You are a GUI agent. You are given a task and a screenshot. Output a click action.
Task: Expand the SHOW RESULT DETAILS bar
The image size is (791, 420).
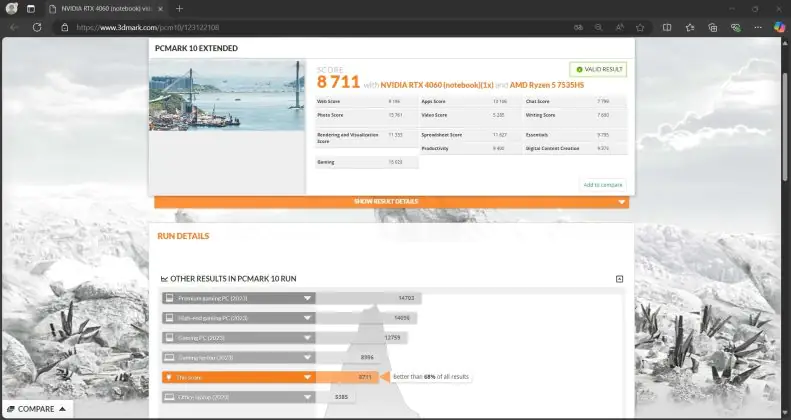[x=391, y=202]
